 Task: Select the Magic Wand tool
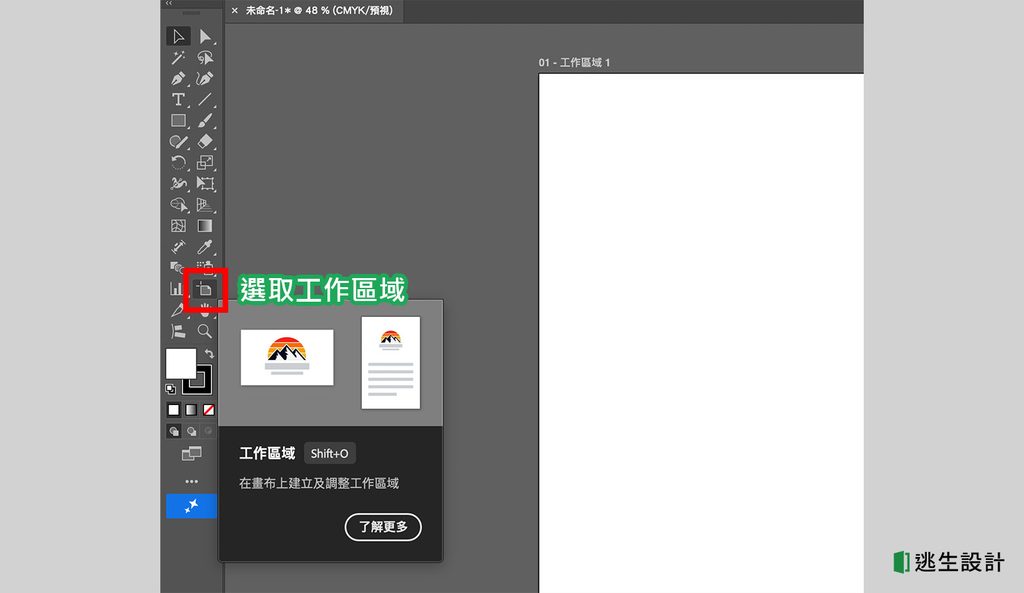(x=178, y=57)
